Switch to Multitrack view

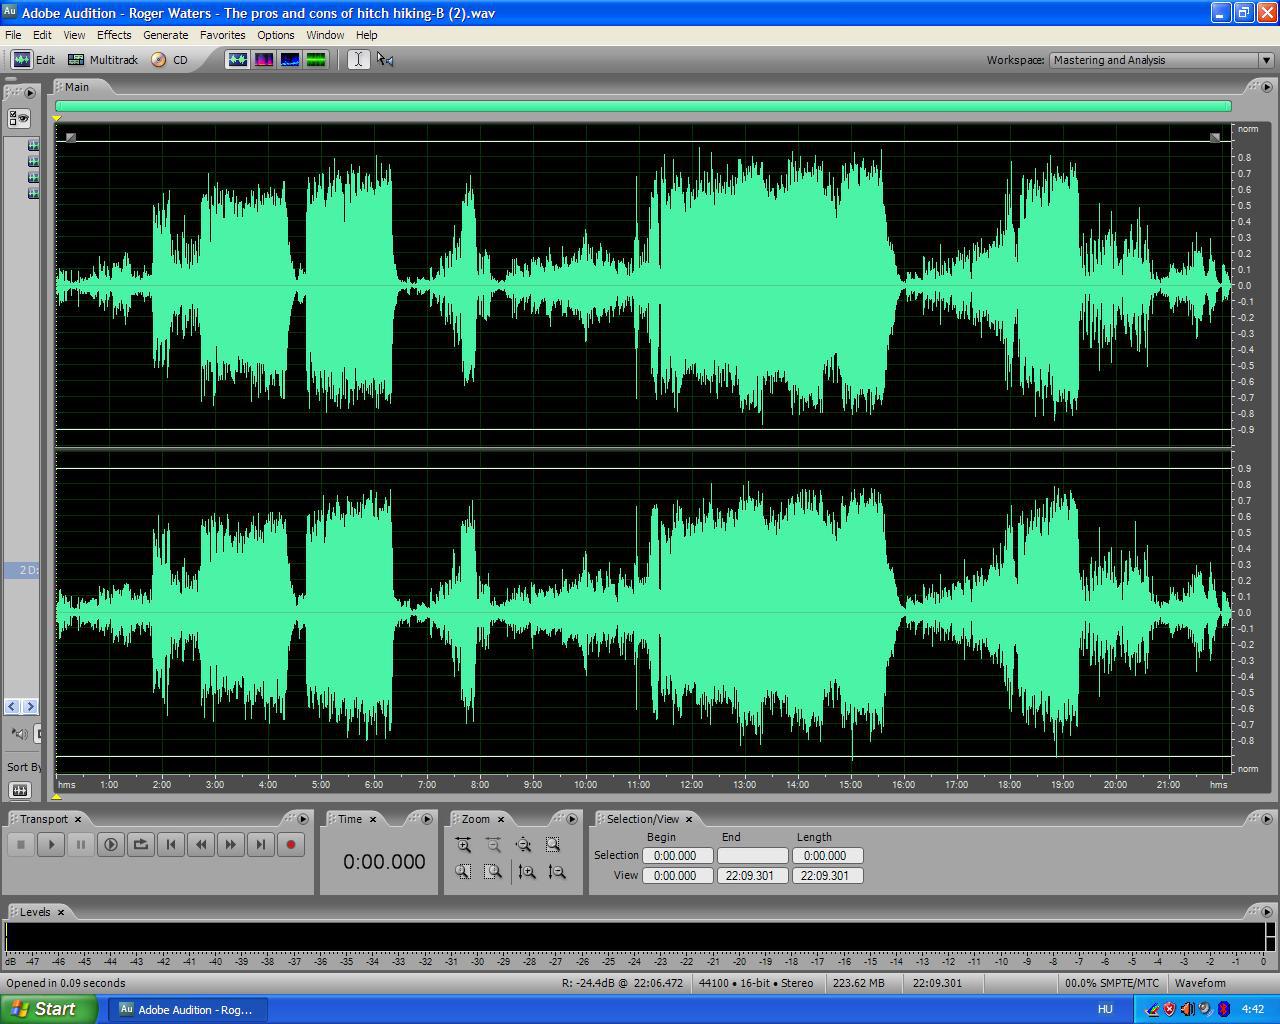point(102,60)
